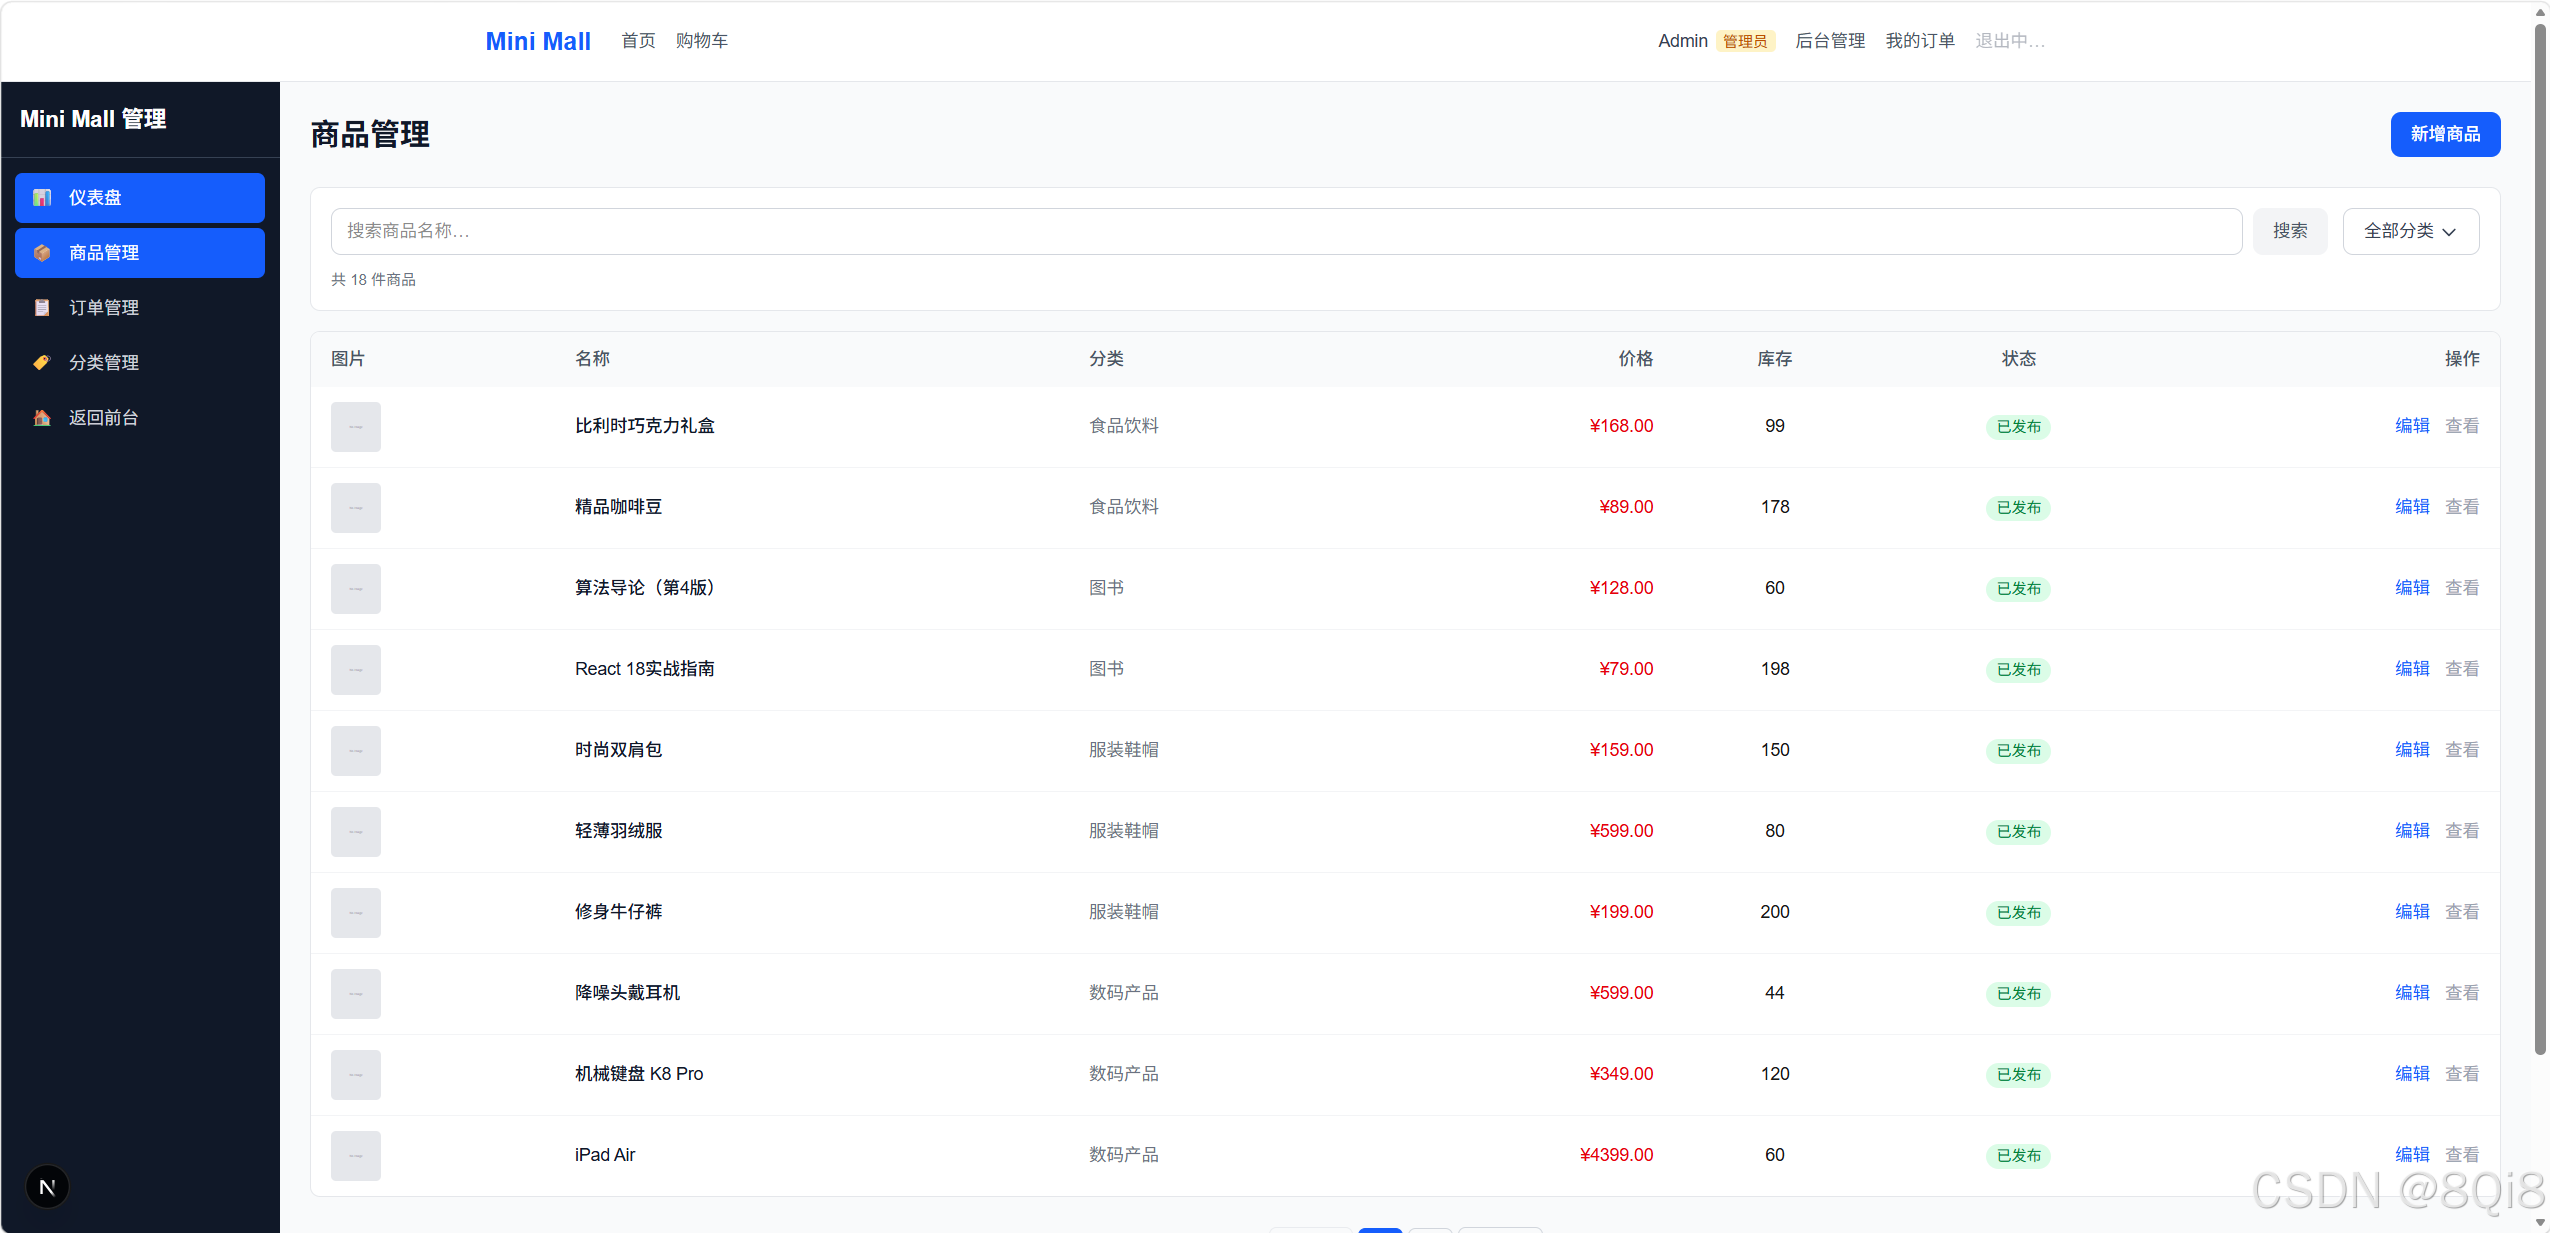View the 轻薄羽绒服 product
This screenshot has height=1233, width=2550.
click(x=2462, y=831)
